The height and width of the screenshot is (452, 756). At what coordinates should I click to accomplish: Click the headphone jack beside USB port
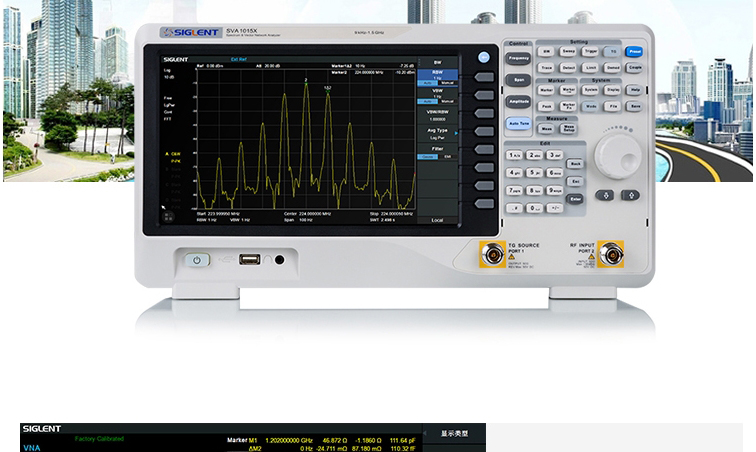click(x=279, y=260)
